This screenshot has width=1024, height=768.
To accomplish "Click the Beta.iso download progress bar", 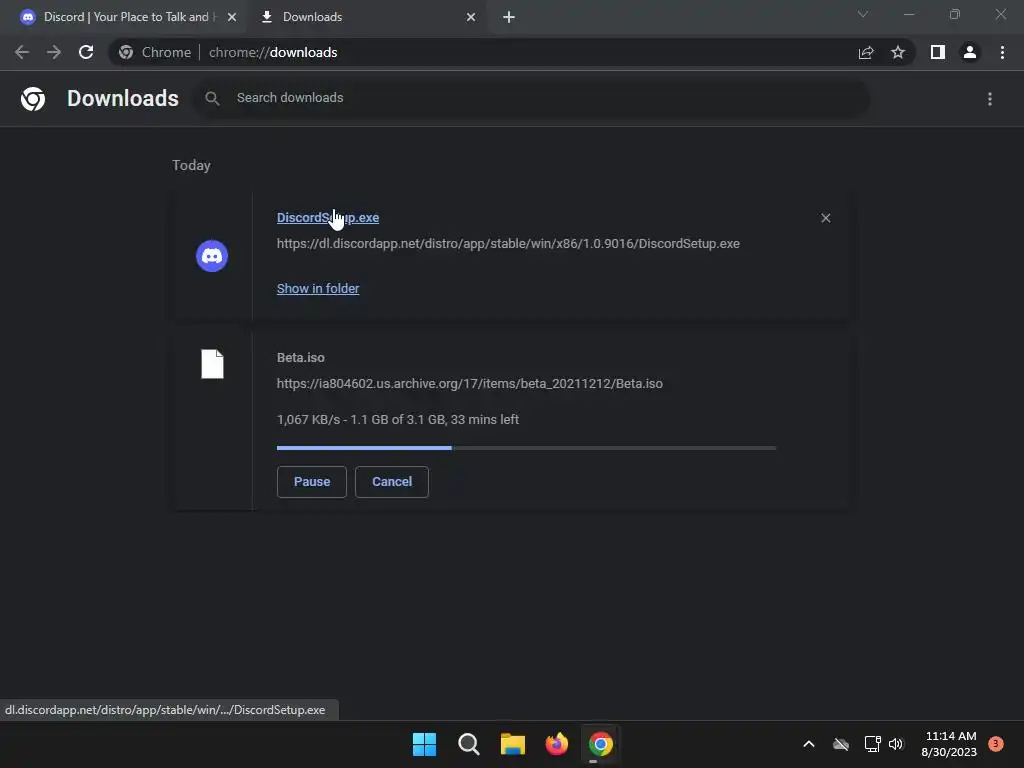I will click(526, 448).
